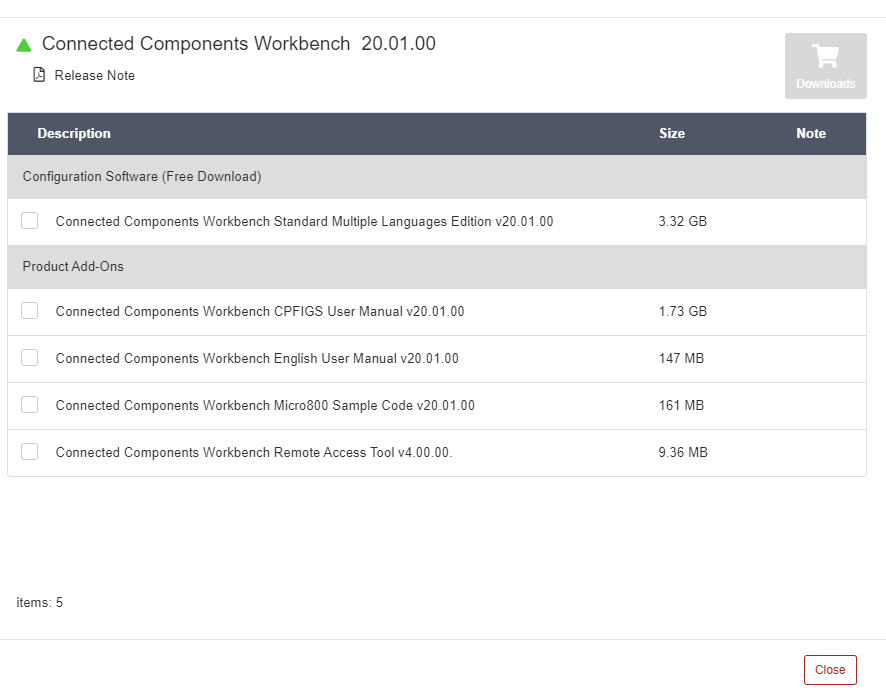Check Standard Multiple Languages Edition checkbox
Screen dimensions: 886x690
(29, 220)
